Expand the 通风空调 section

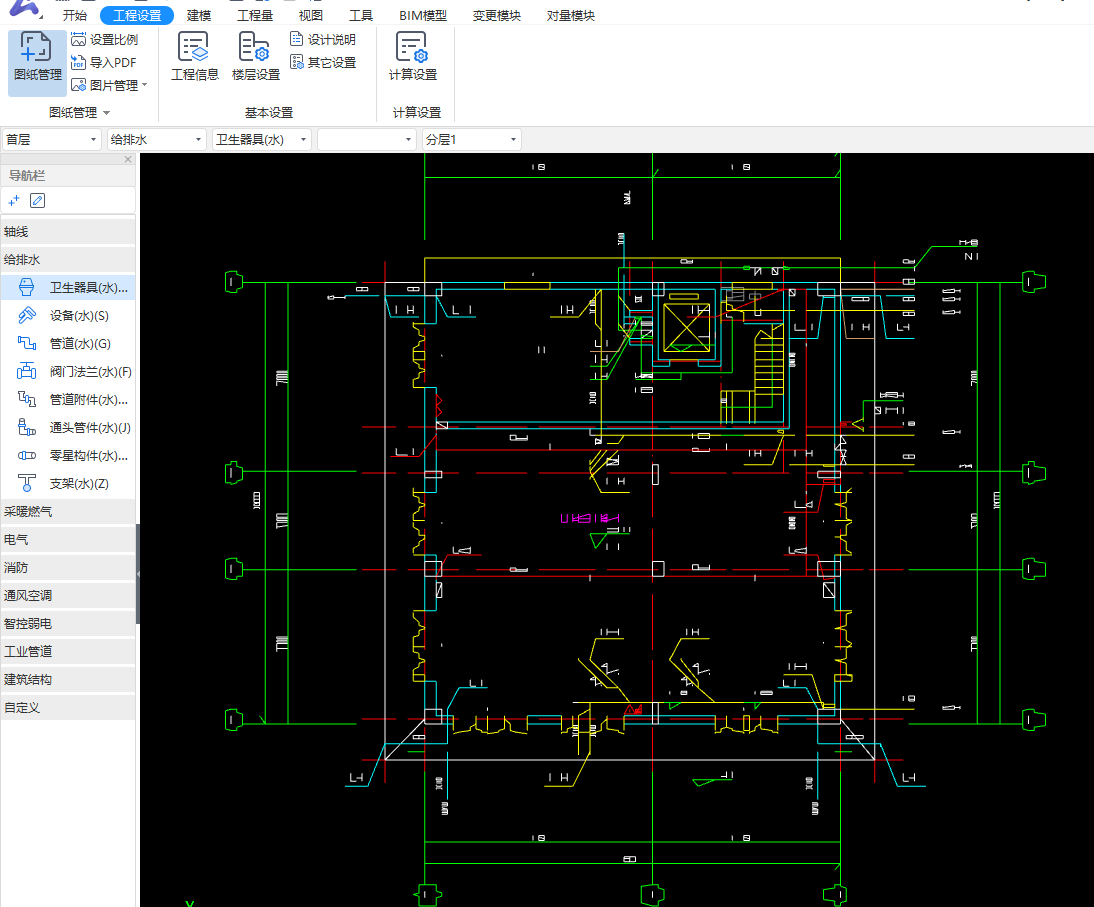coord(68,595)
